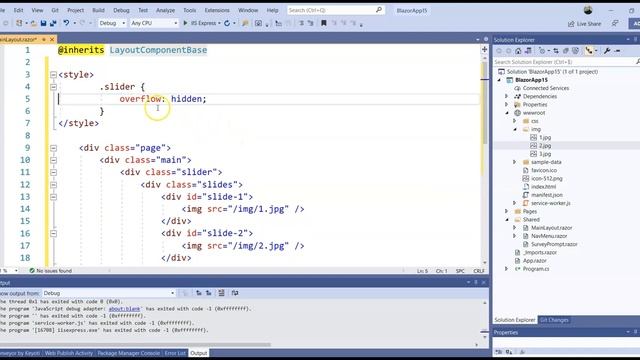
Task: Click the split editor plus icon
Action: click(484, 49)
